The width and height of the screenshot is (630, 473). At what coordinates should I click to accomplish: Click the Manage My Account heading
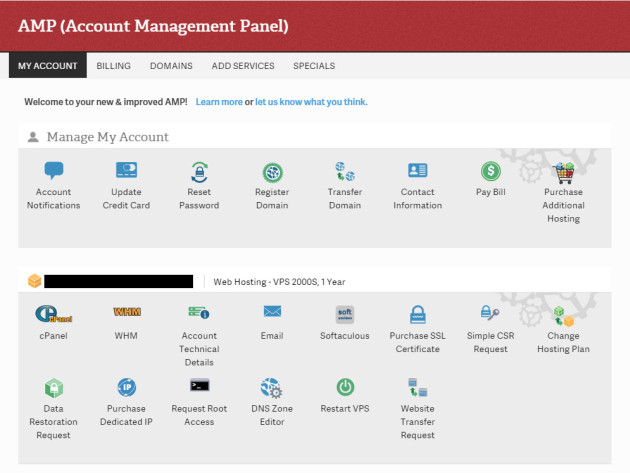click(x=108, y=137)
